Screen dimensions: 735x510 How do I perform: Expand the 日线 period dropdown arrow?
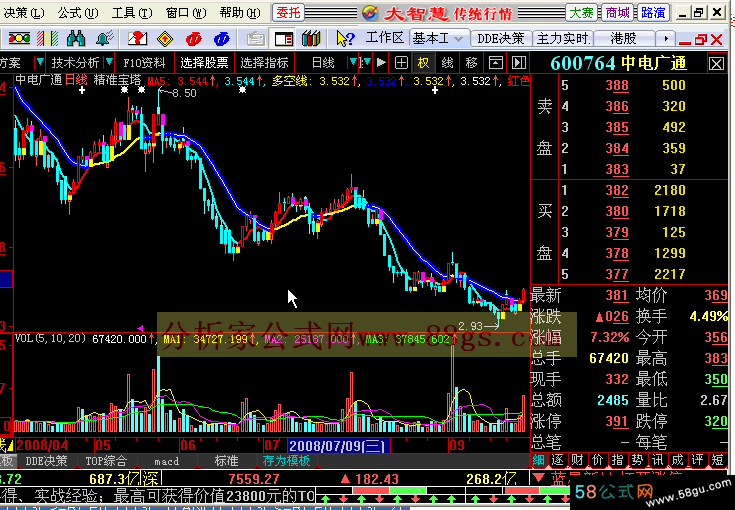[x=352, y=62]
